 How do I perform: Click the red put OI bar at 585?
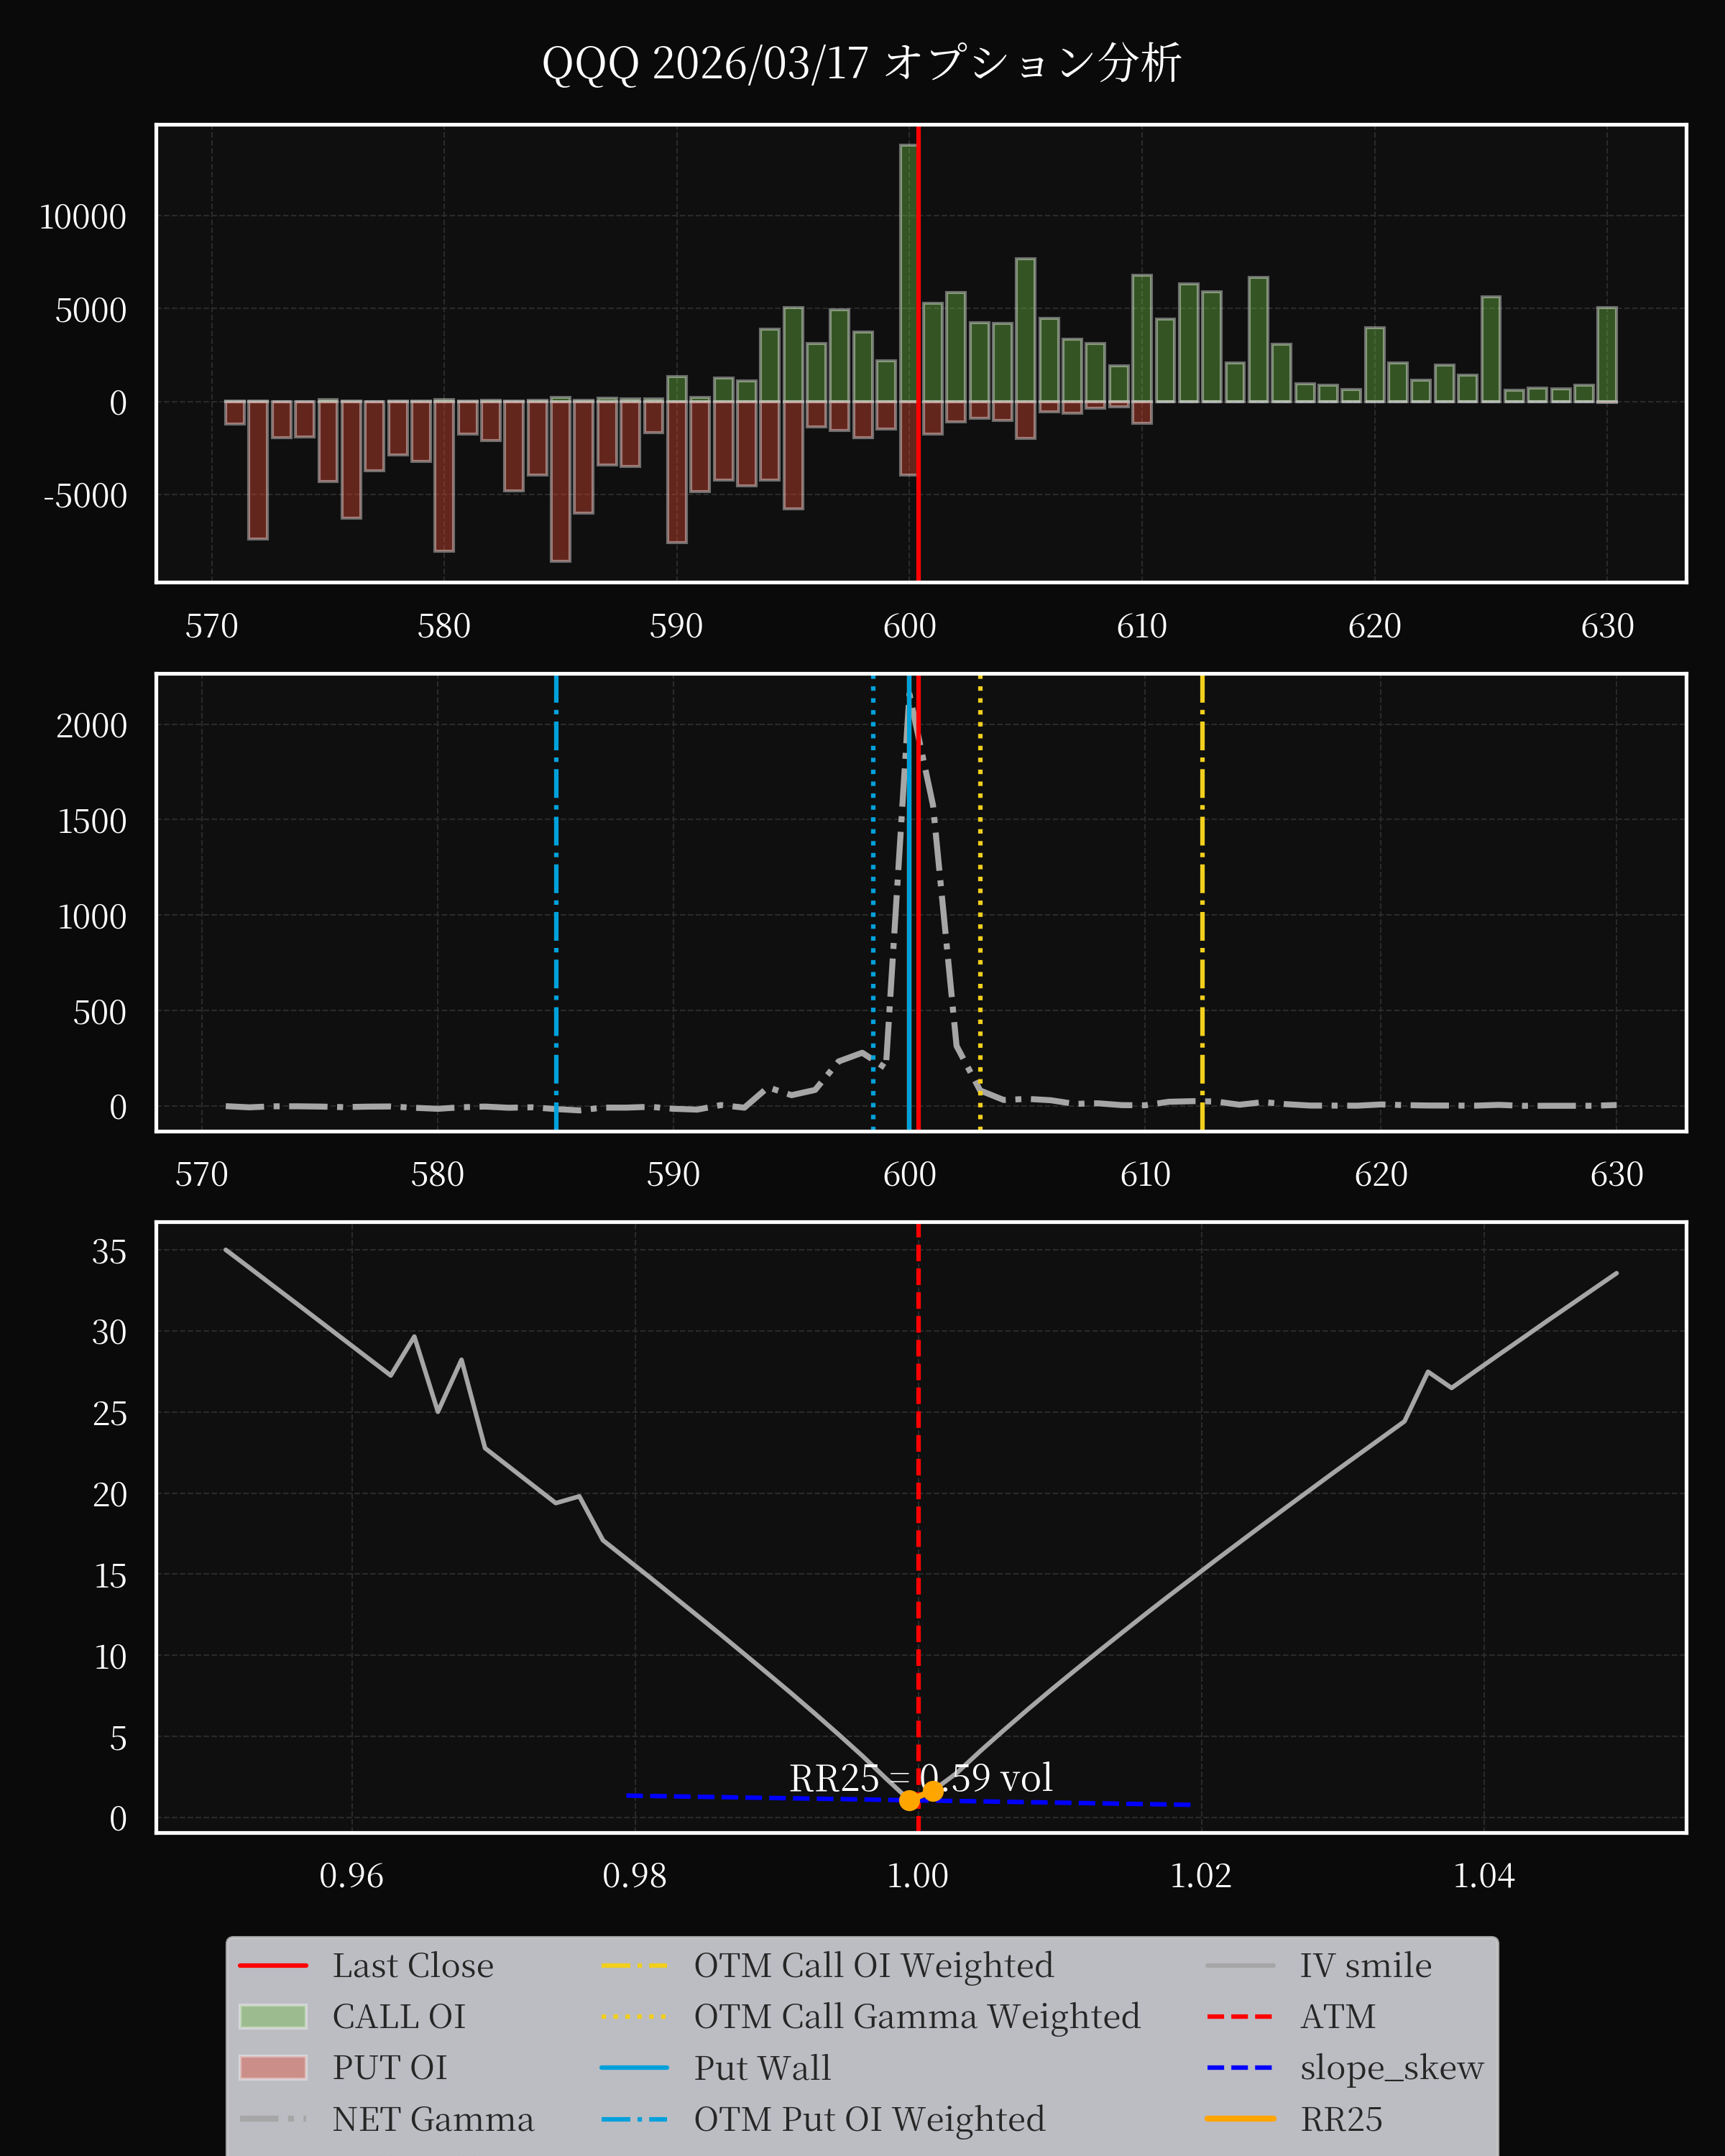point(560,481)
